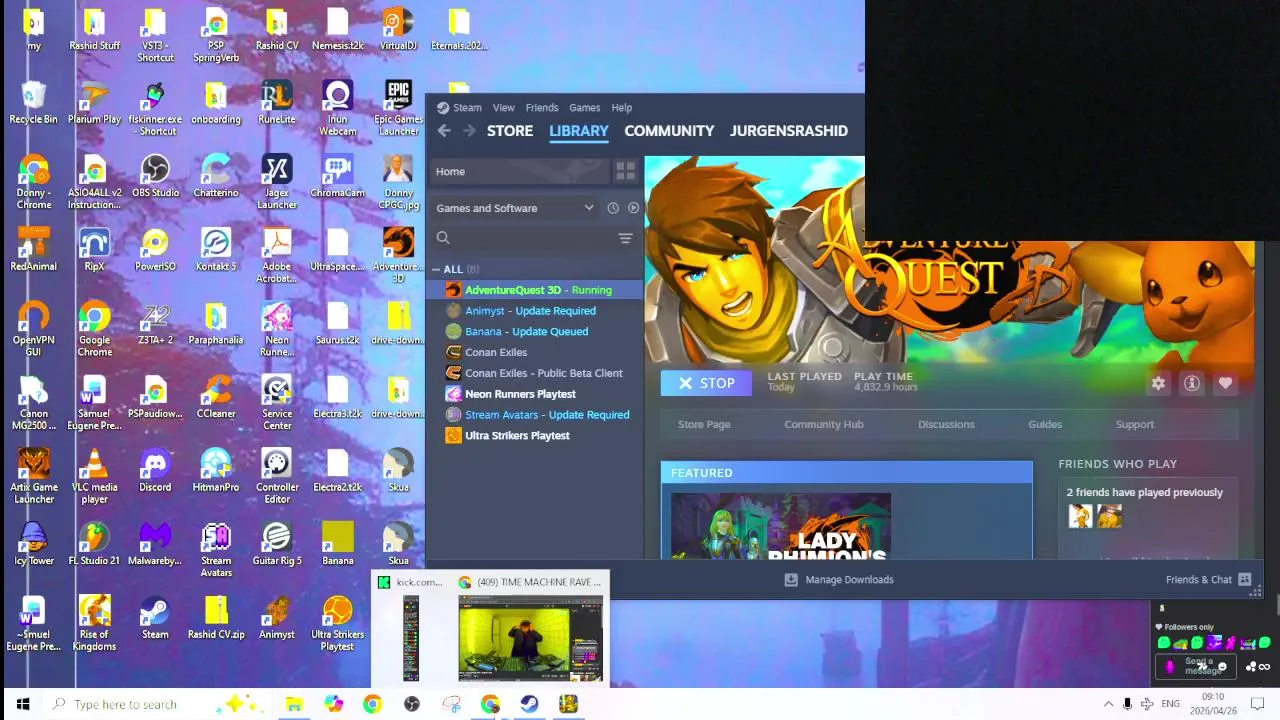Click the Lady Rhimion's featured thumbnail
Image resolution: width=1280 pixels, height=720 pixels.
[780, 526]
